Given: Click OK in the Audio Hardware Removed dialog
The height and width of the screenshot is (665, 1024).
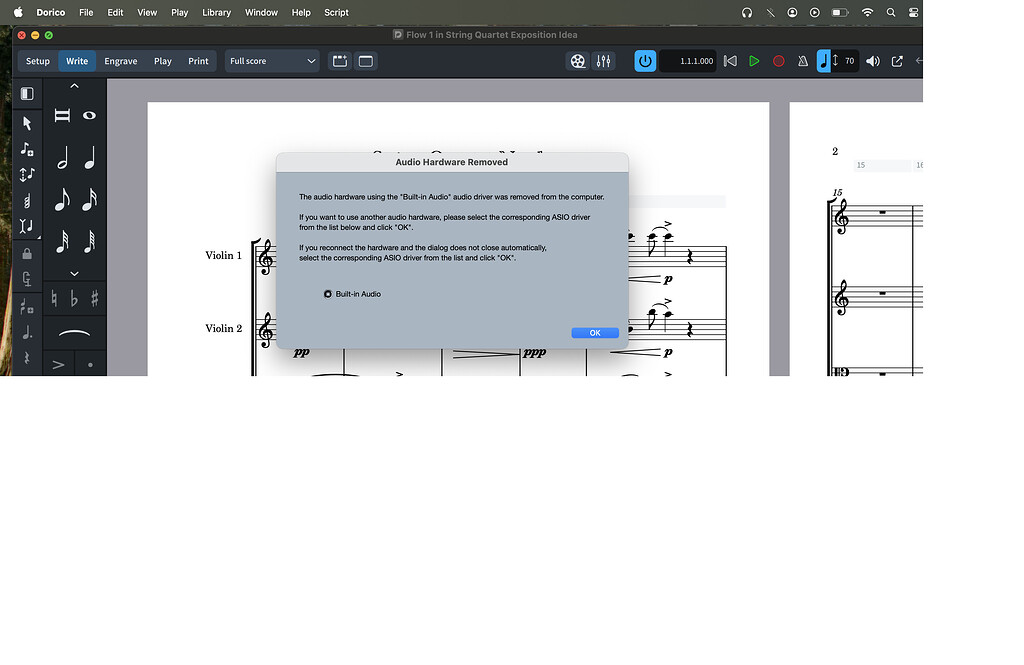Looking at the screenshot, I should (595, 332).
